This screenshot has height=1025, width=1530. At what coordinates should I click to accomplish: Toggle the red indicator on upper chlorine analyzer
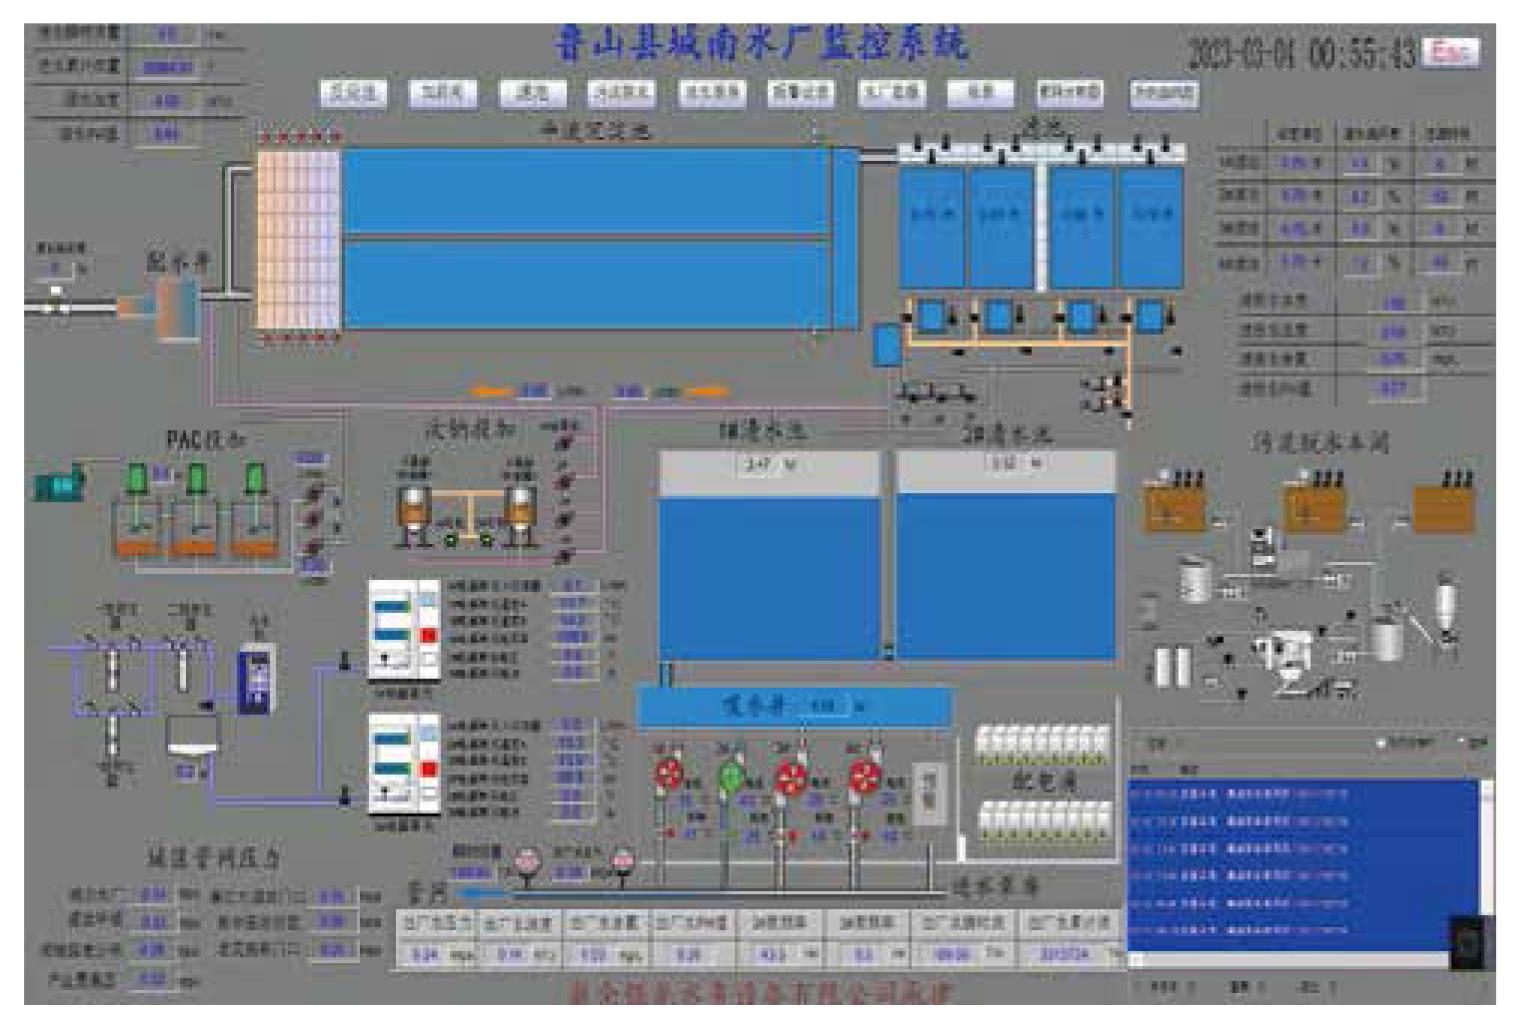point(429,636)
